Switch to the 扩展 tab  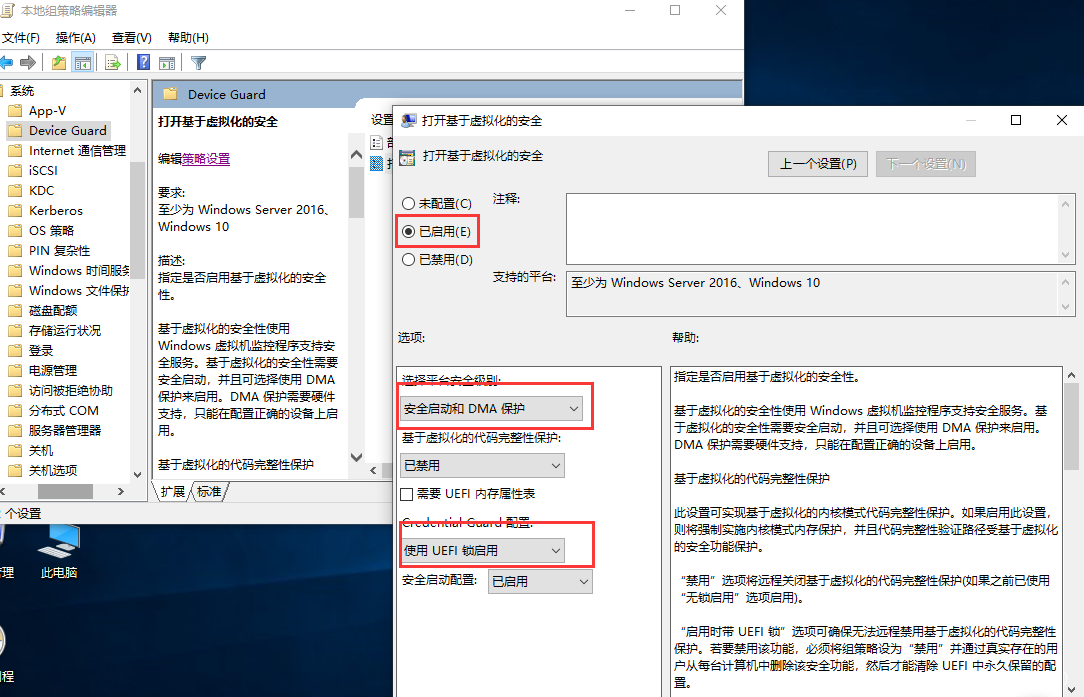point(172,492)
